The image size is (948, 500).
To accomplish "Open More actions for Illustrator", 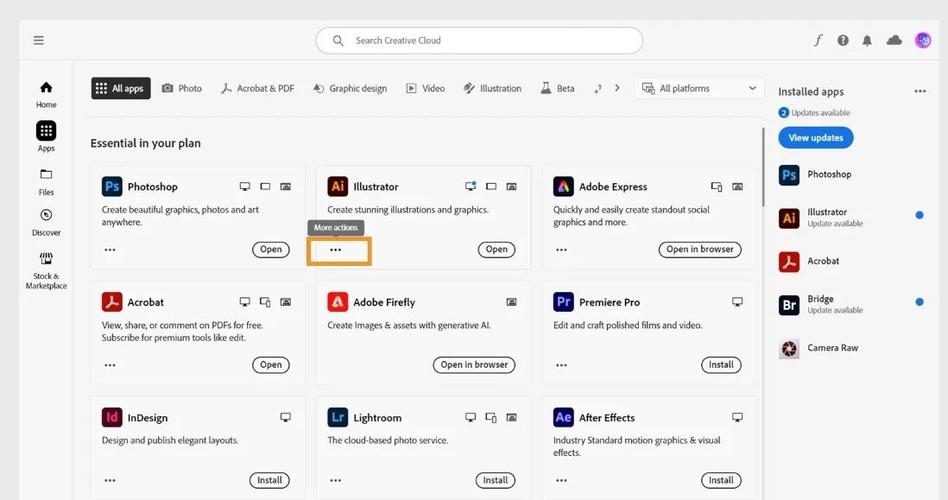I will [x=336, y=250].
